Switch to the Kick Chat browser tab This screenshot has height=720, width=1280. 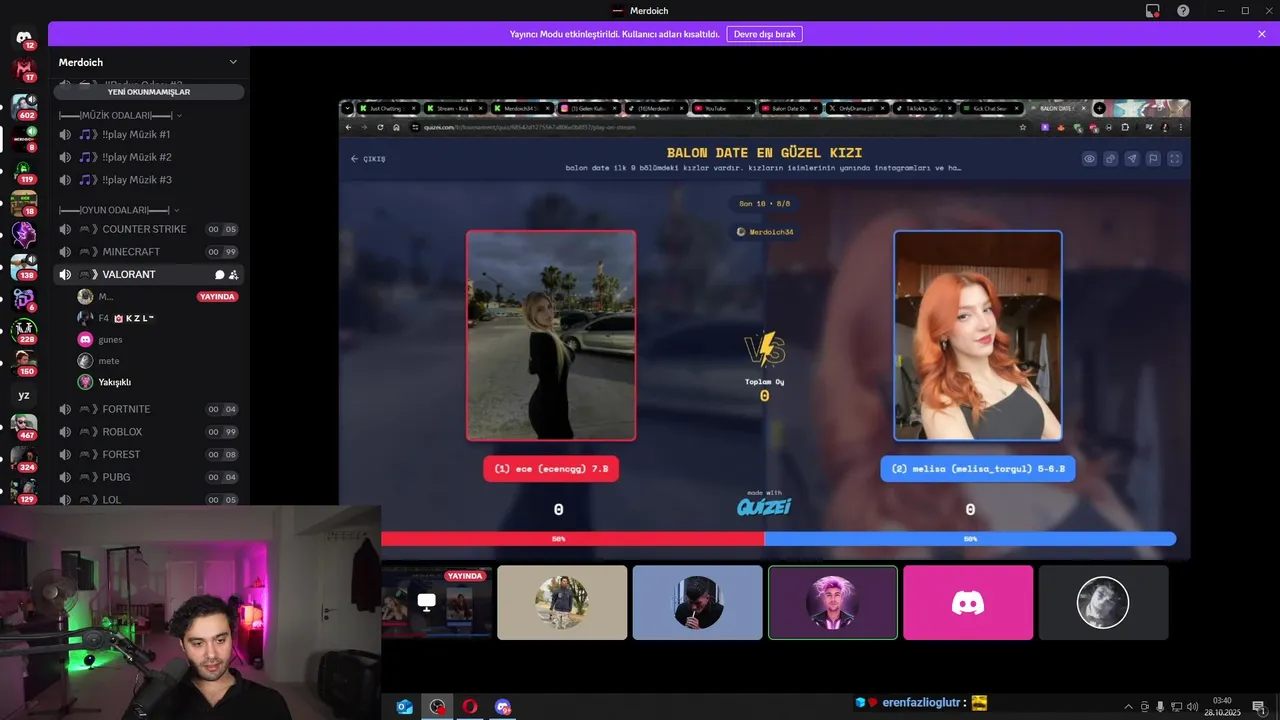[992, 108]
